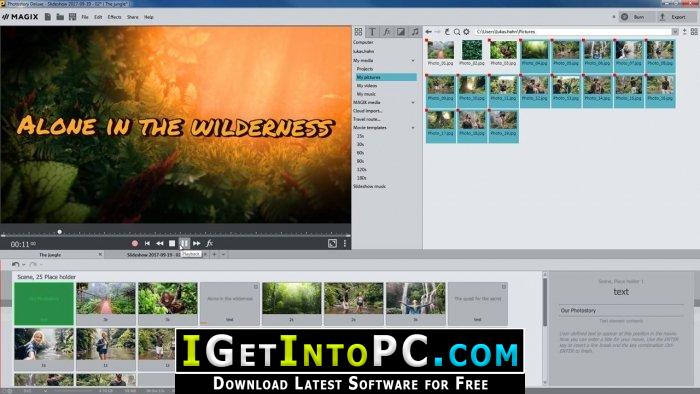Open the Share menu

tap(133, 17)
